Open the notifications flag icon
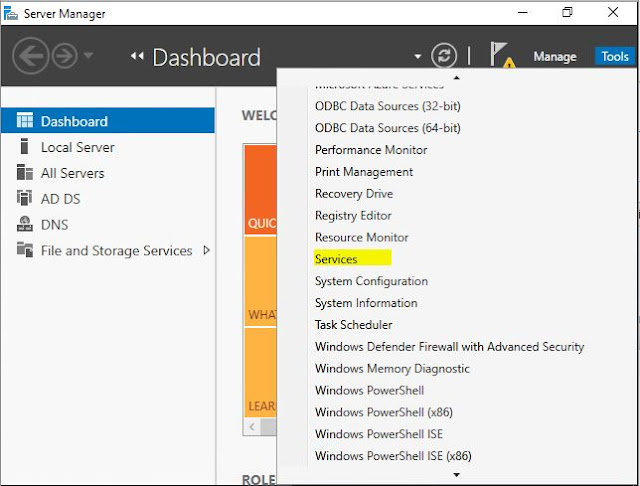 tap(502, 56)
